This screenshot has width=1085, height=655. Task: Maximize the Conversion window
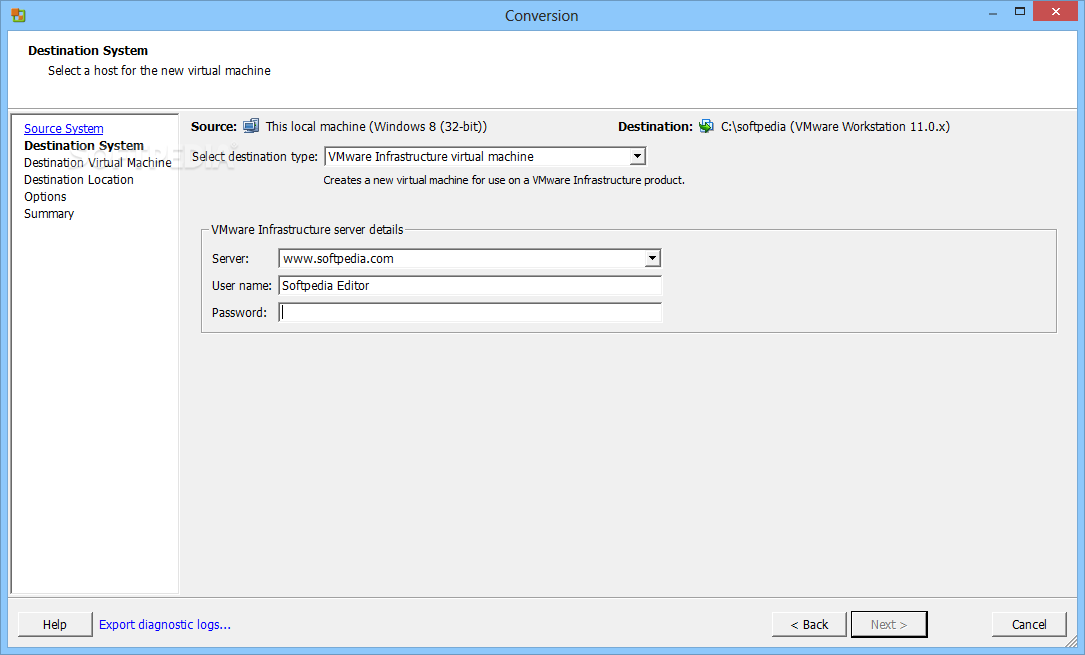coord(1020,12)
